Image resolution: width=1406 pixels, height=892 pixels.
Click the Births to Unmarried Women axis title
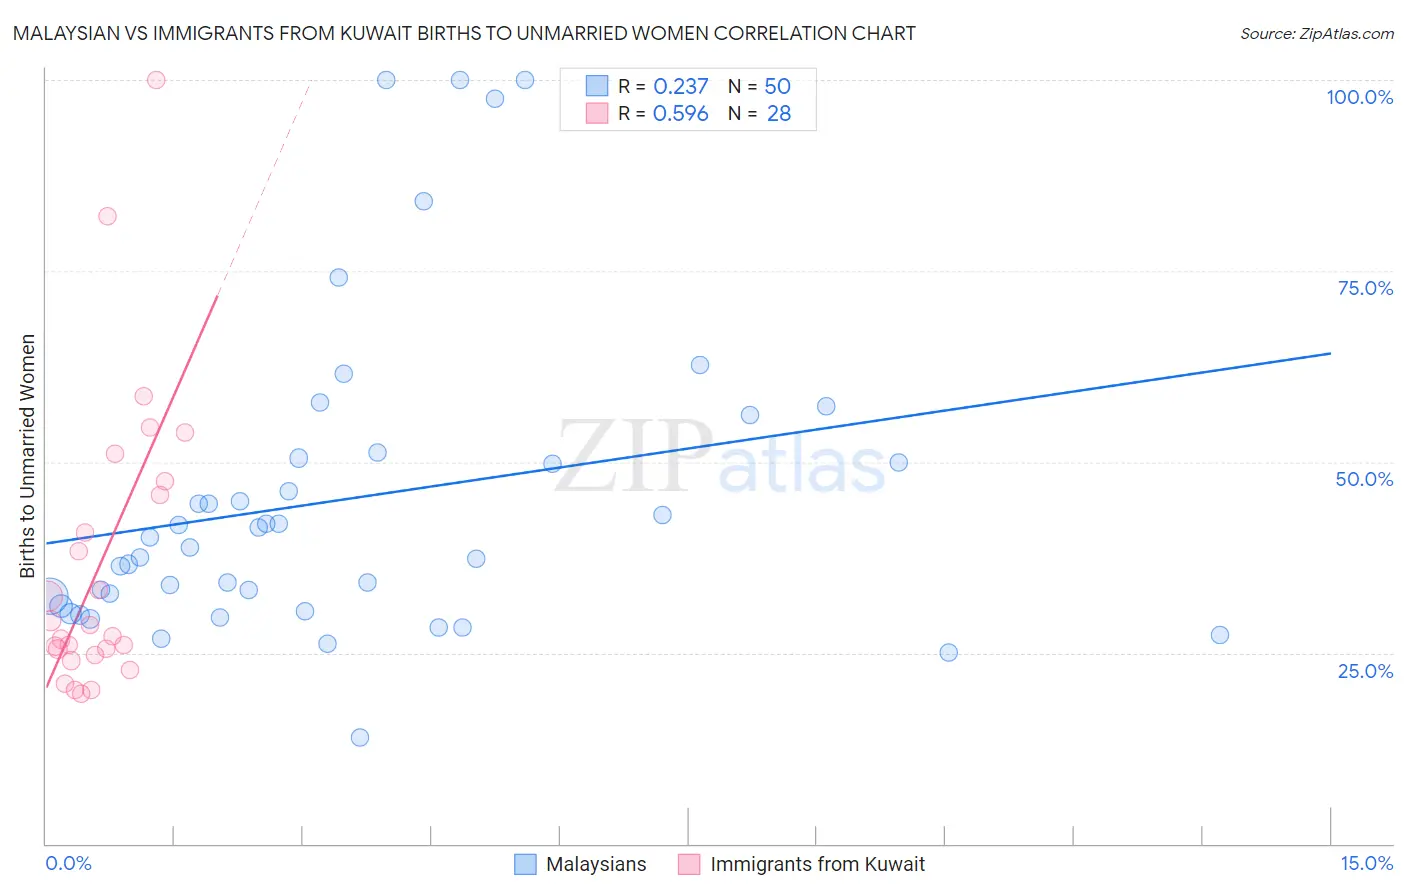[x=27, y=456]
